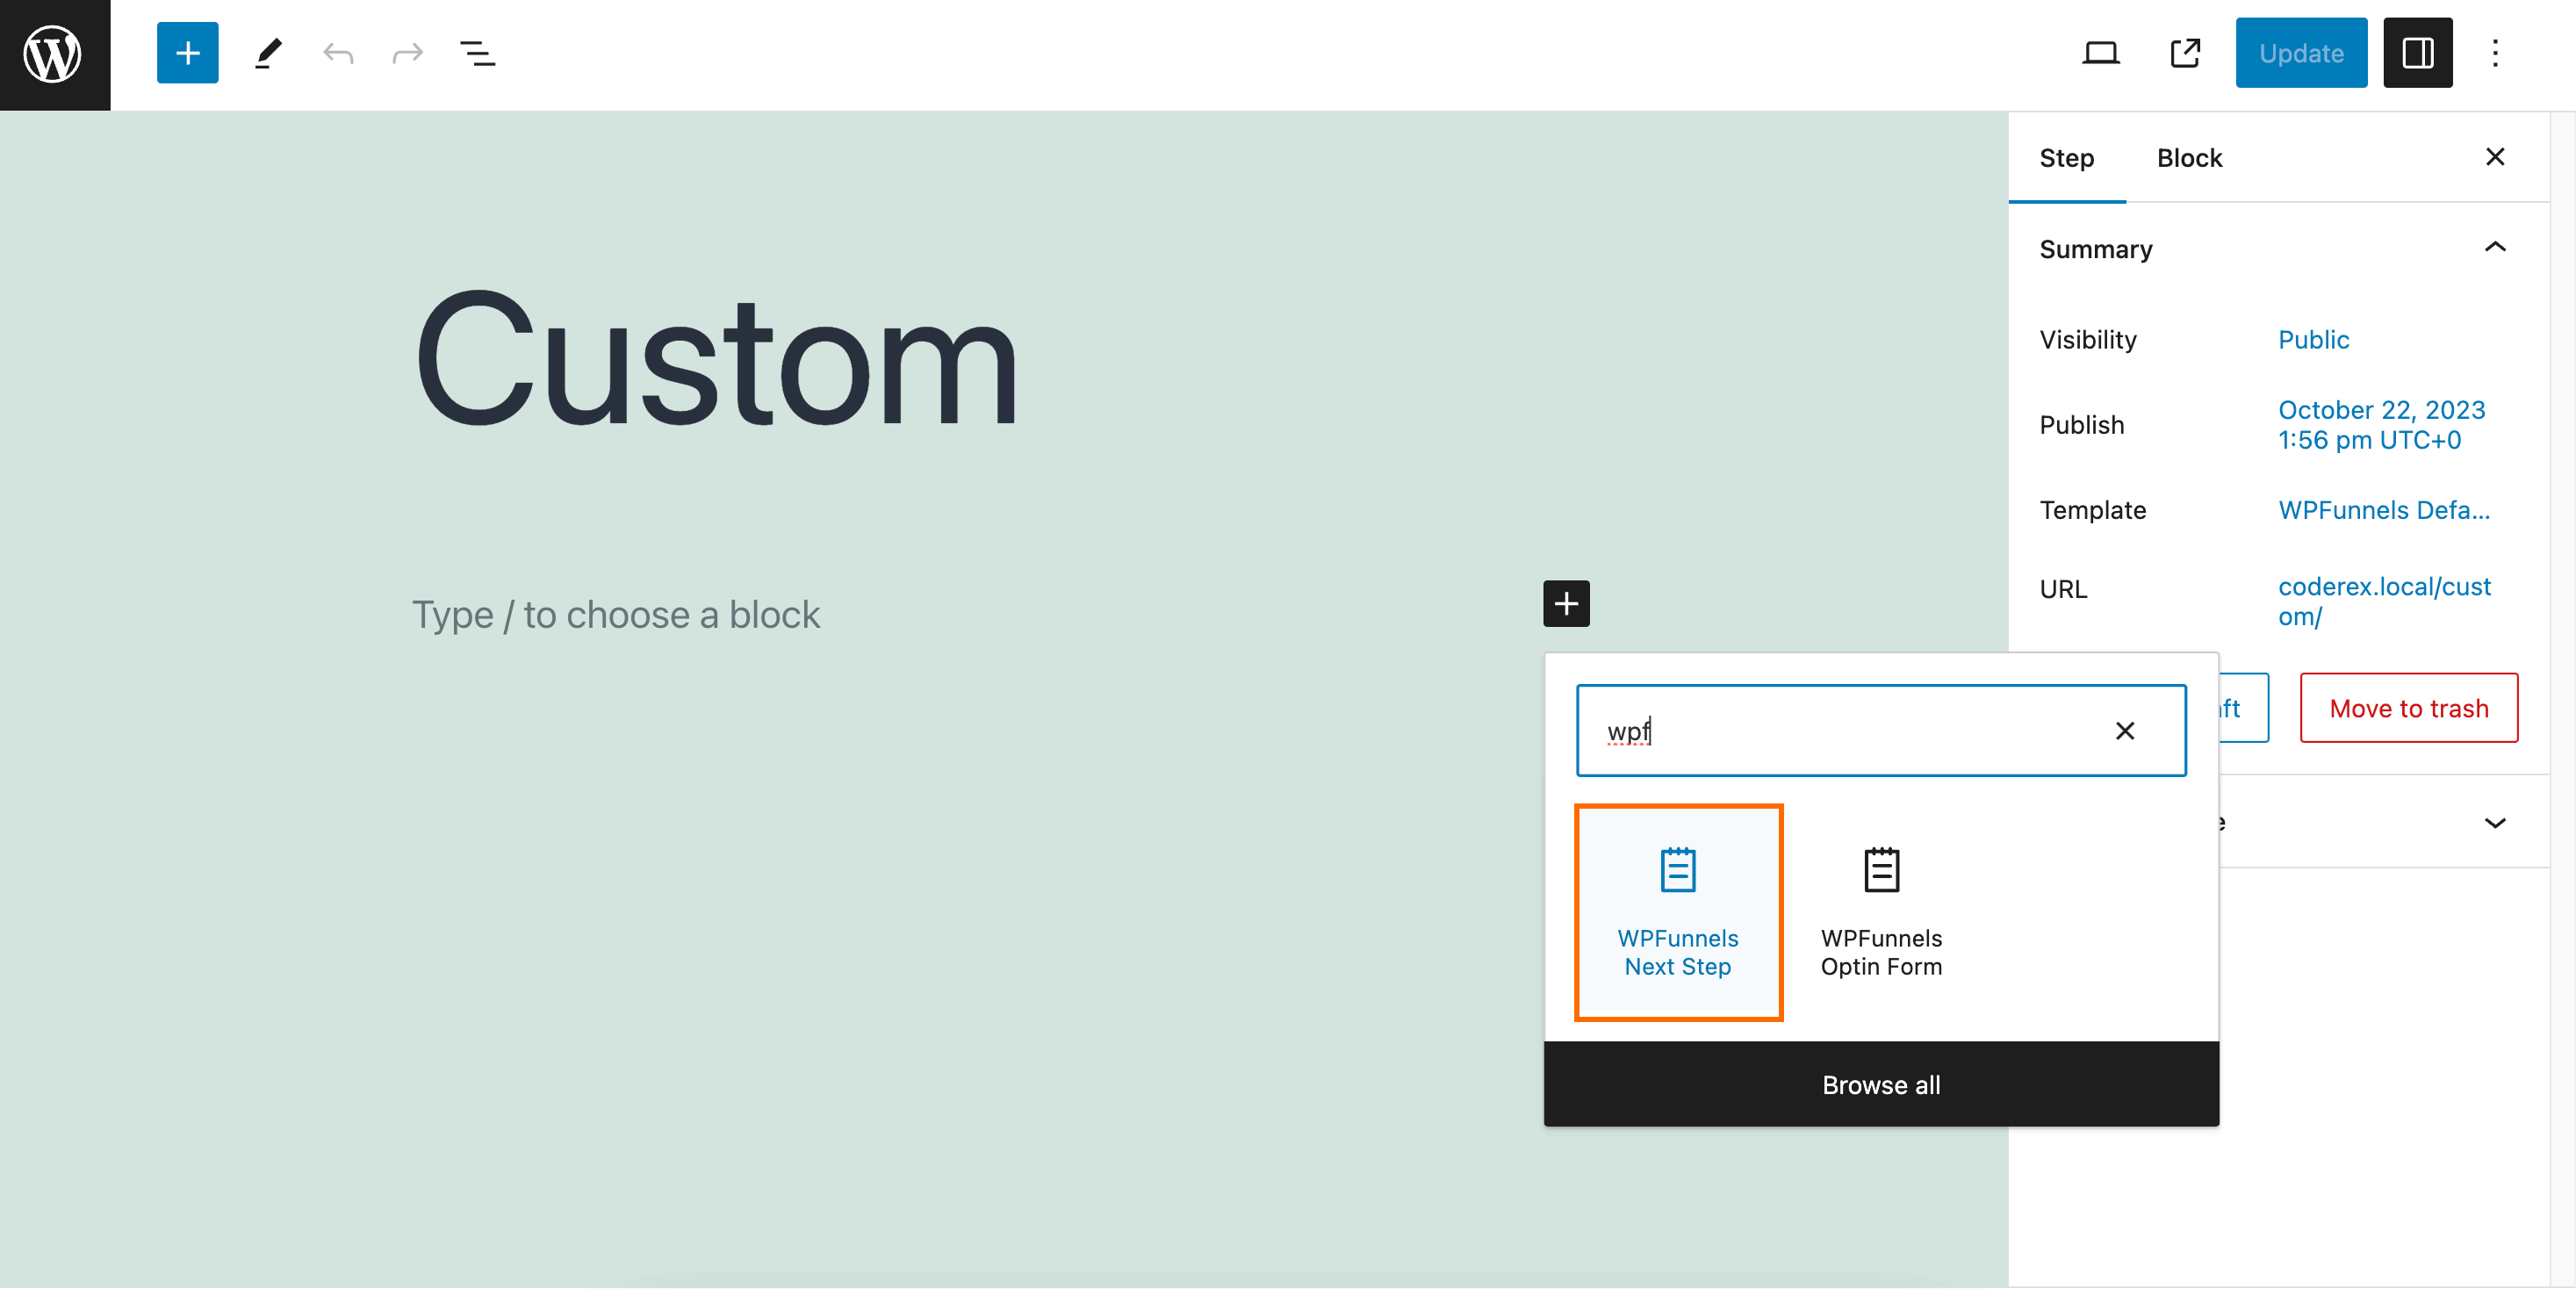Click the WordPress logo icon
Image resolution: width=2576 pixels, height=1289 pixels.
[x=56, y=56]
